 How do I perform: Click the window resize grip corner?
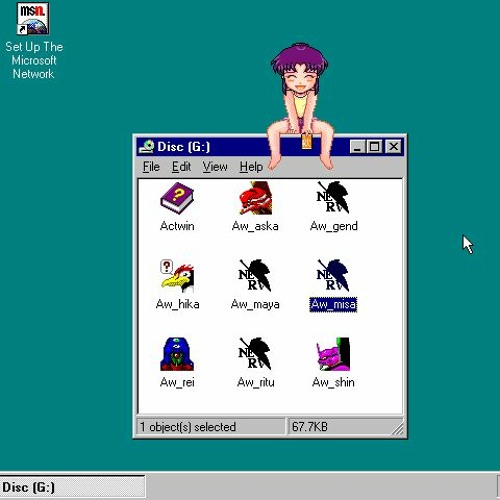(x=397, y=428)
